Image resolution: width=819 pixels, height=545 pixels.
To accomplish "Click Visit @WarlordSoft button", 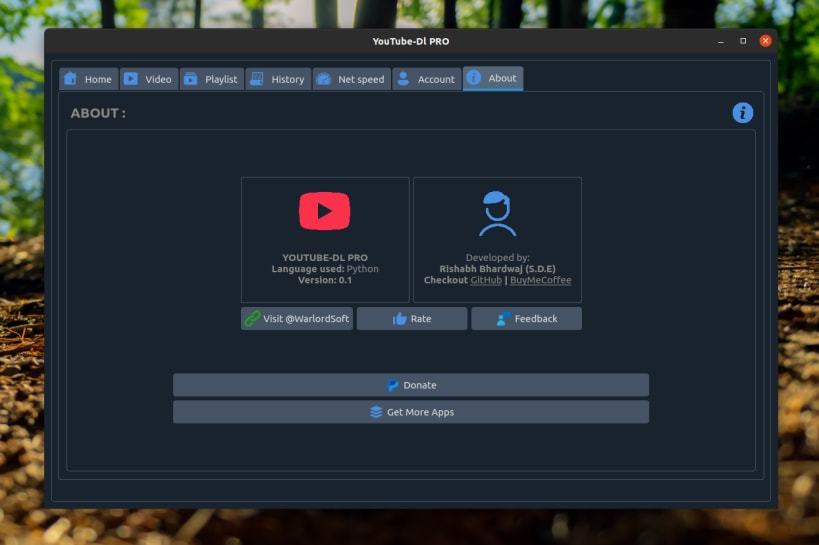I will (297, 319).
